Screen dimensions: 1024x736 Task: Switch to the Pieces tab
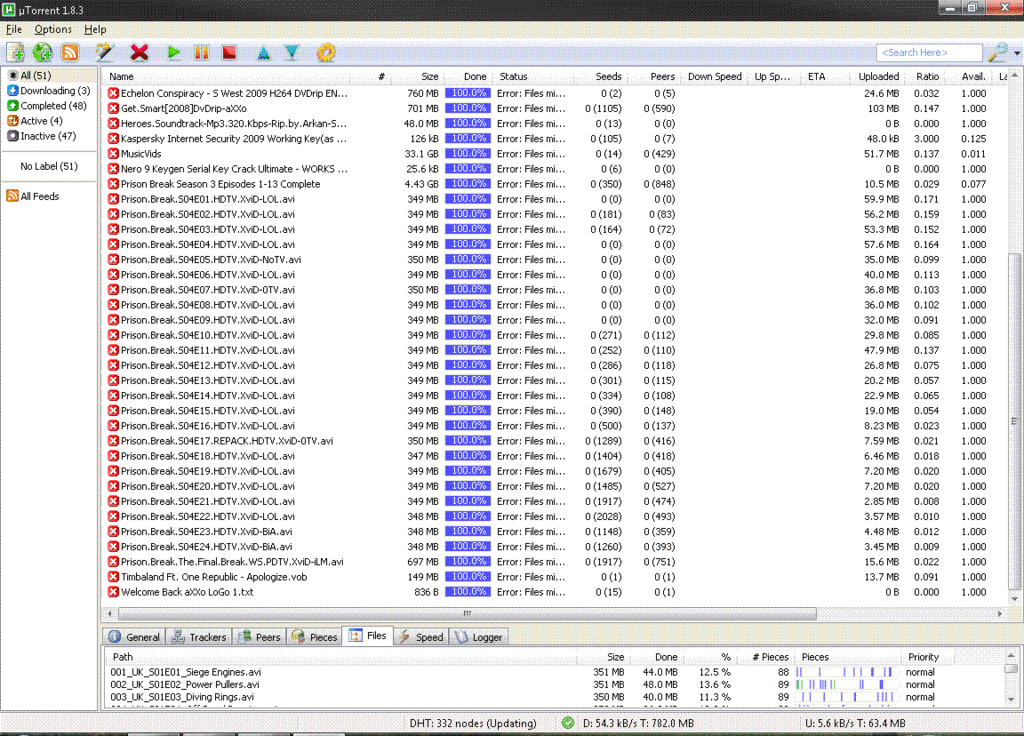point(315,637)
